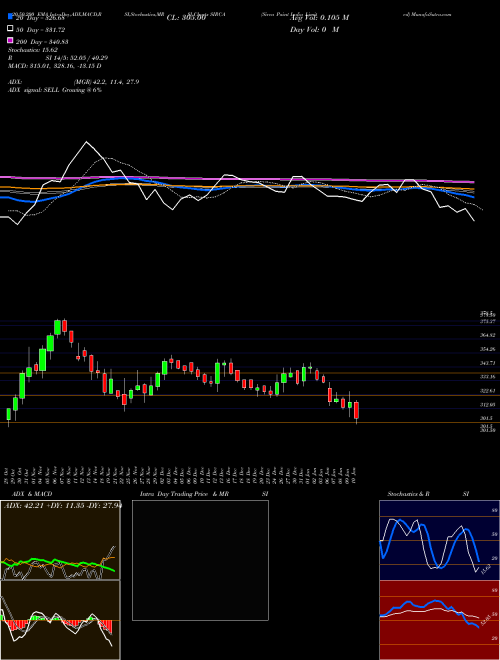Click the blue Stochastics oscillator chart
This screenshot has width=500, height=660.
pos(439,540)
